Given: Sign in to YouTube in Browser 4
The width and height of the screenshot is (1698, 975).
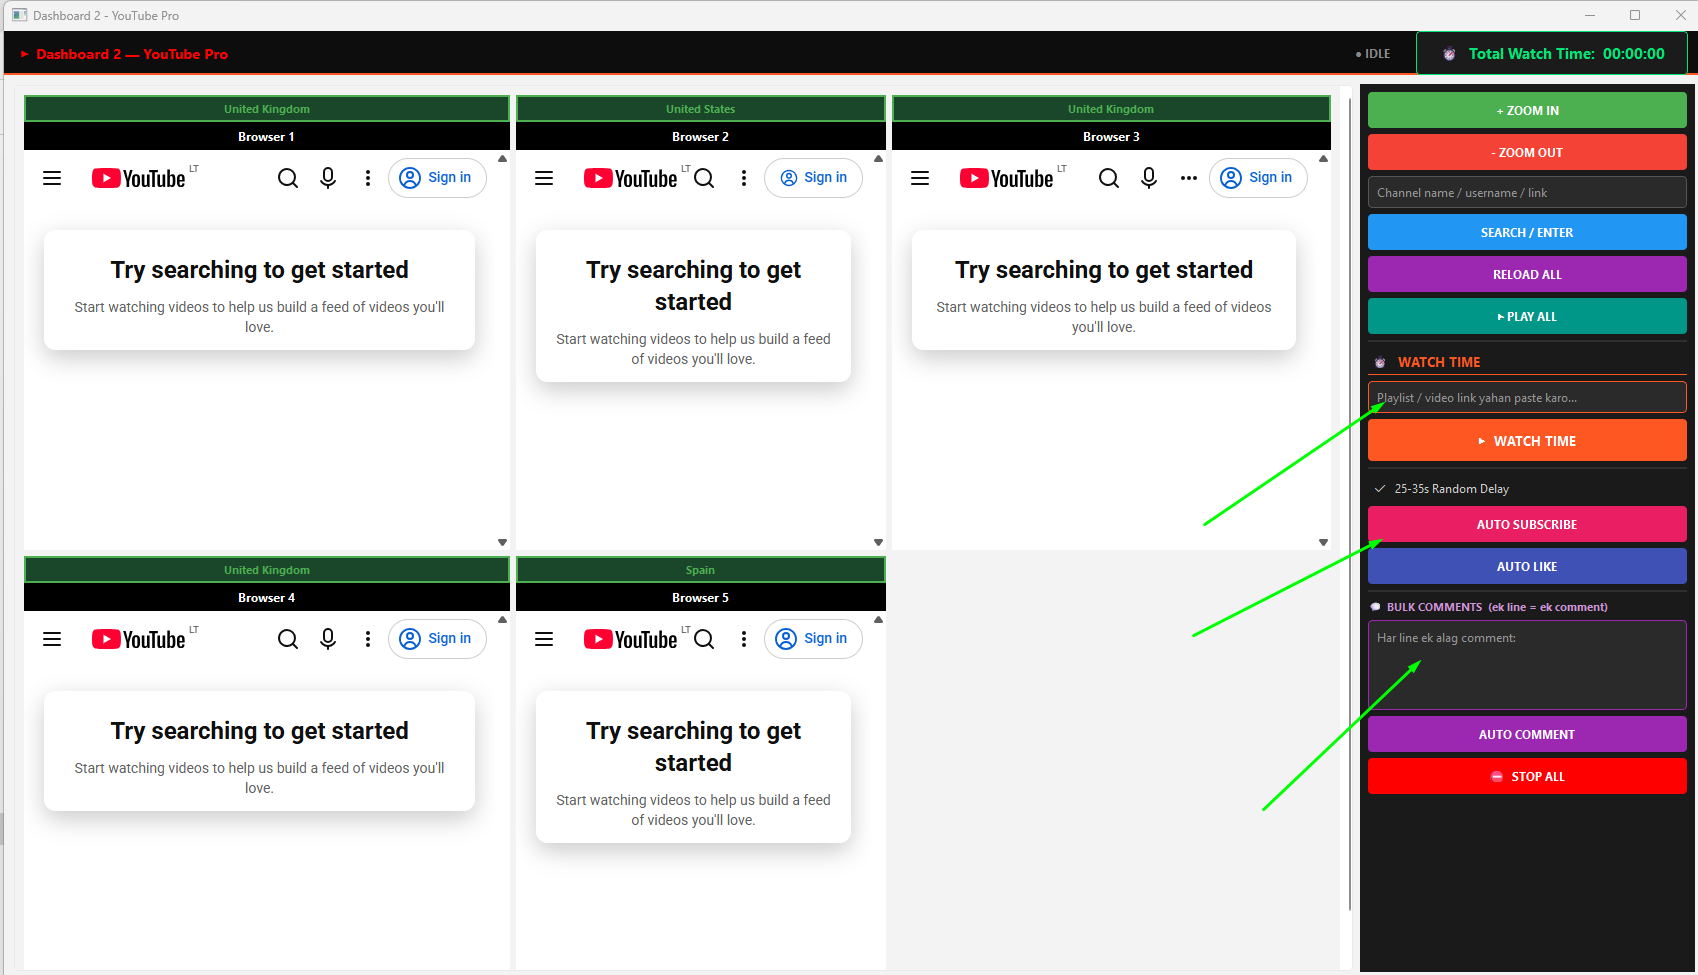Looking at the screenshot, I should click(437, 639).
